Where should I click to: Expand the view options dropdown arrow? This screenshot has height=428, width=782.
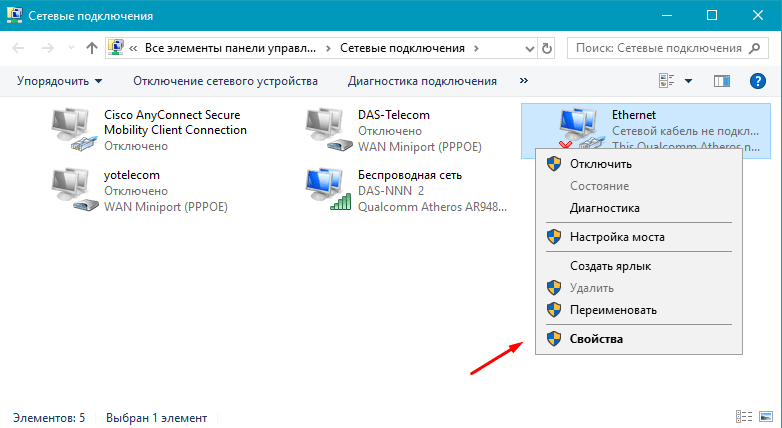[688, 81]
